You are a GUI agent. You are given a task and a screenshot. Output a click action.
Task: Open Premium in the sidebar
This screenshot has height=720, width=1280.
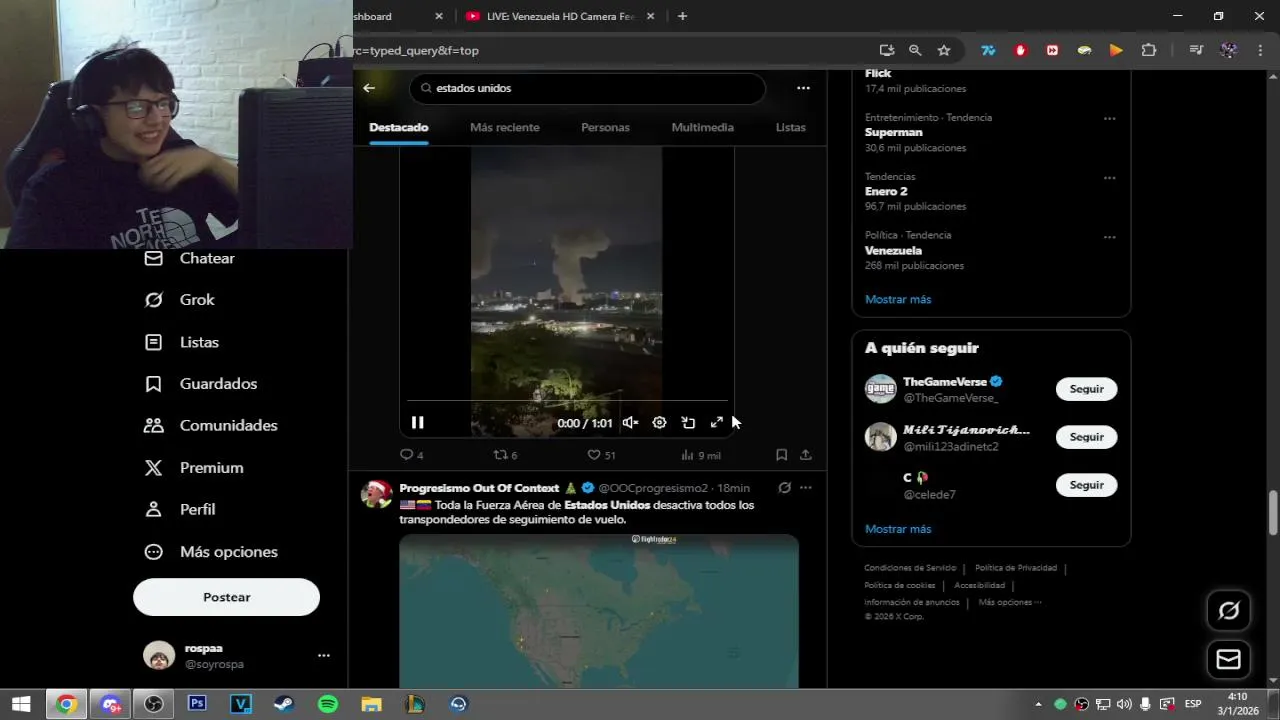point(194,468)
